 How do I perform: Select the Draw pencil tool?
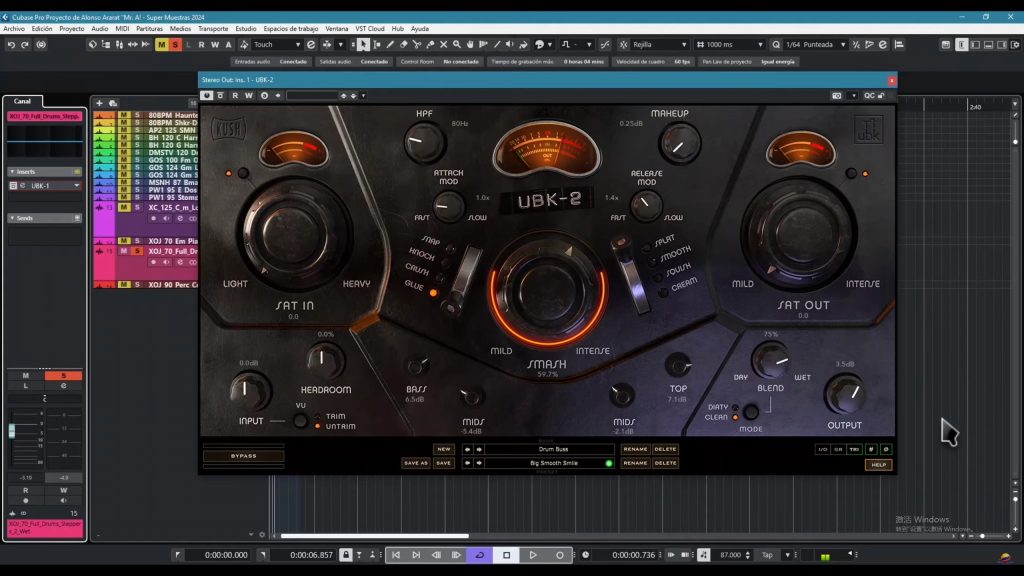(390, 44)
